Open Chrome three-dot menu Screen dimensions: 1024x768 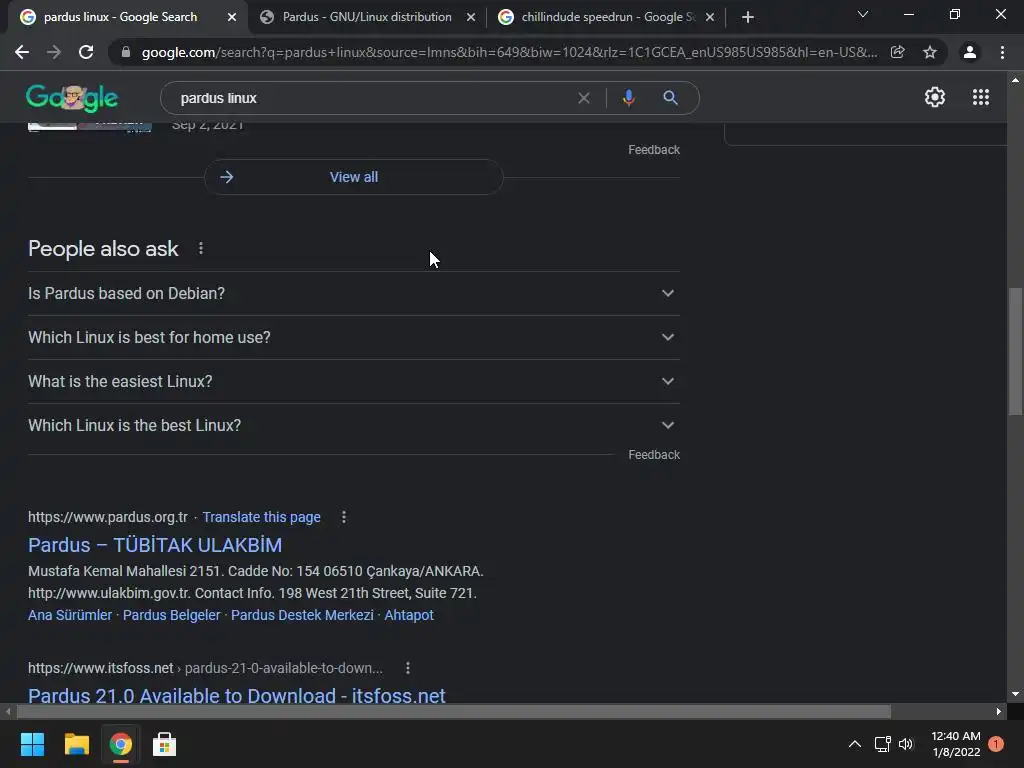coord(1002,52)
